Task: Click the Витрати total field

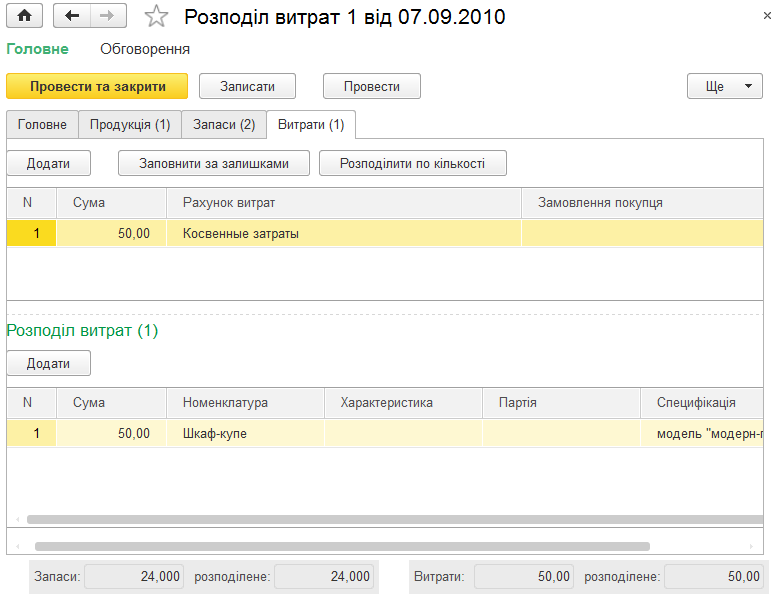Action: [524, 577]
